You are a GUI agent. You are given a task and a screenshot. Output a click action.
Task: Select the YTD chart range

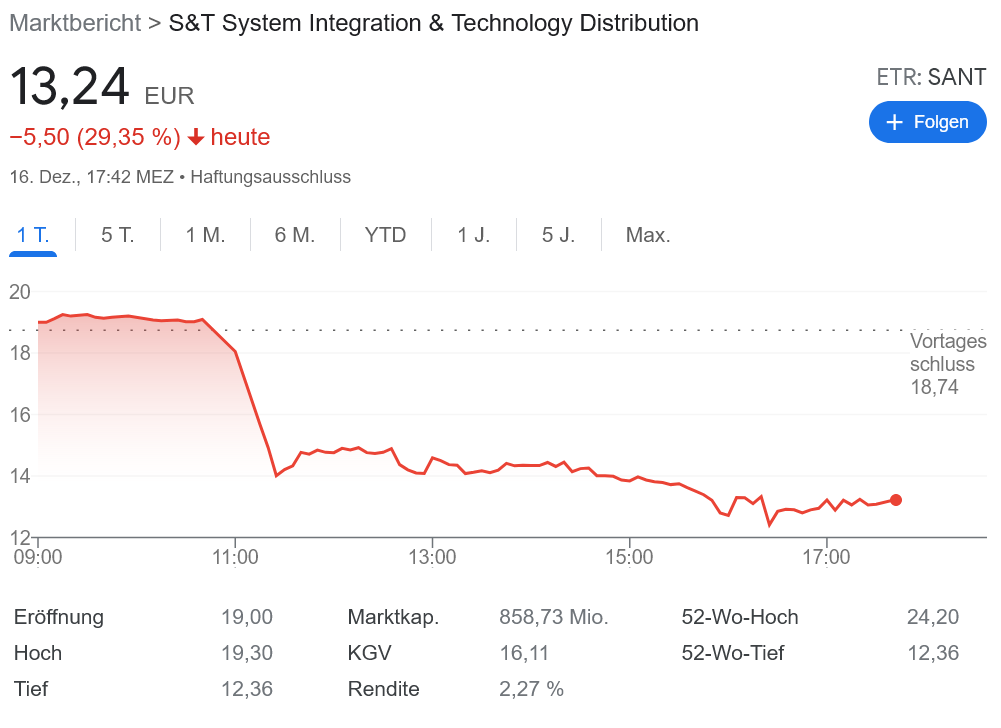pyautogui.click(x=385, y=235)
